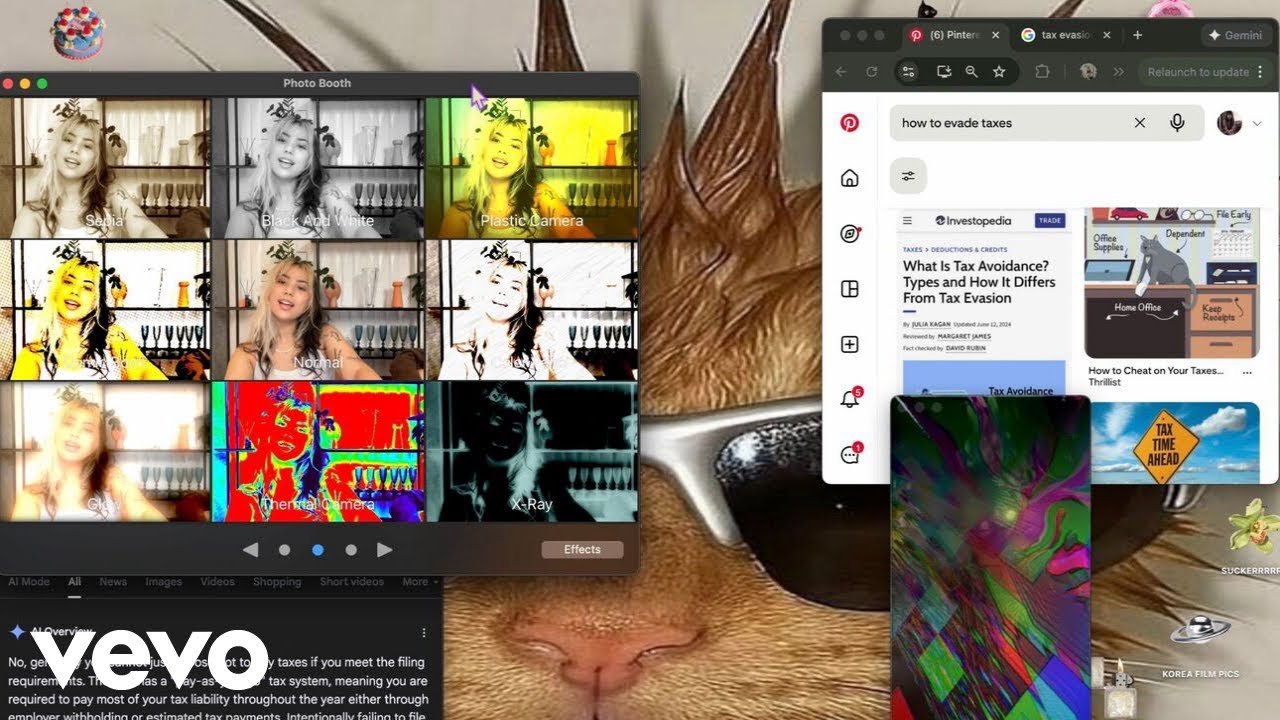Bookmark page with star icon

(x=998, y=72)
